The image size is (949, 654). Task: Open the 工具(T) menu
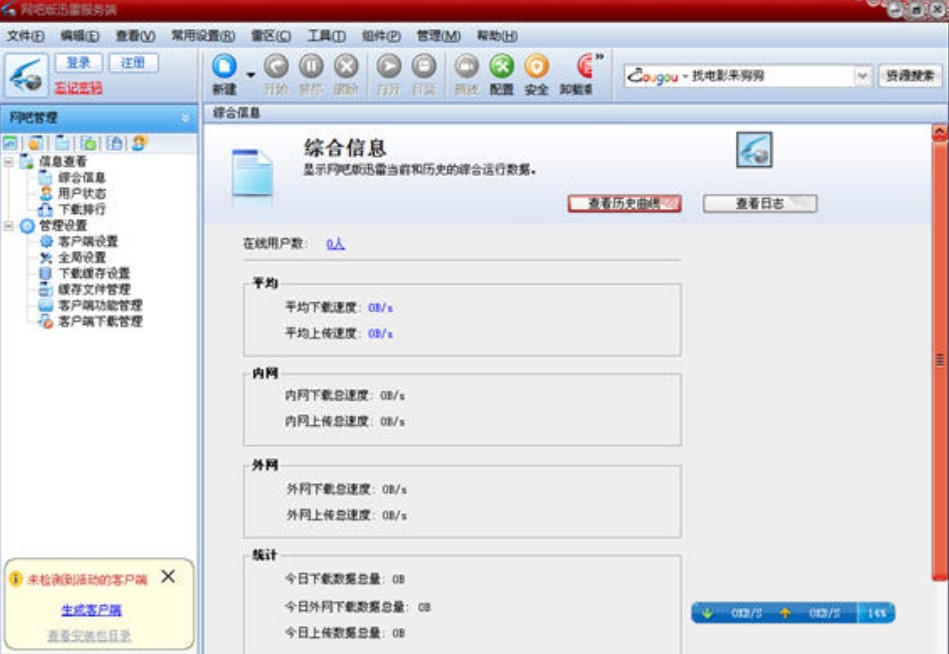click(326, 36)
